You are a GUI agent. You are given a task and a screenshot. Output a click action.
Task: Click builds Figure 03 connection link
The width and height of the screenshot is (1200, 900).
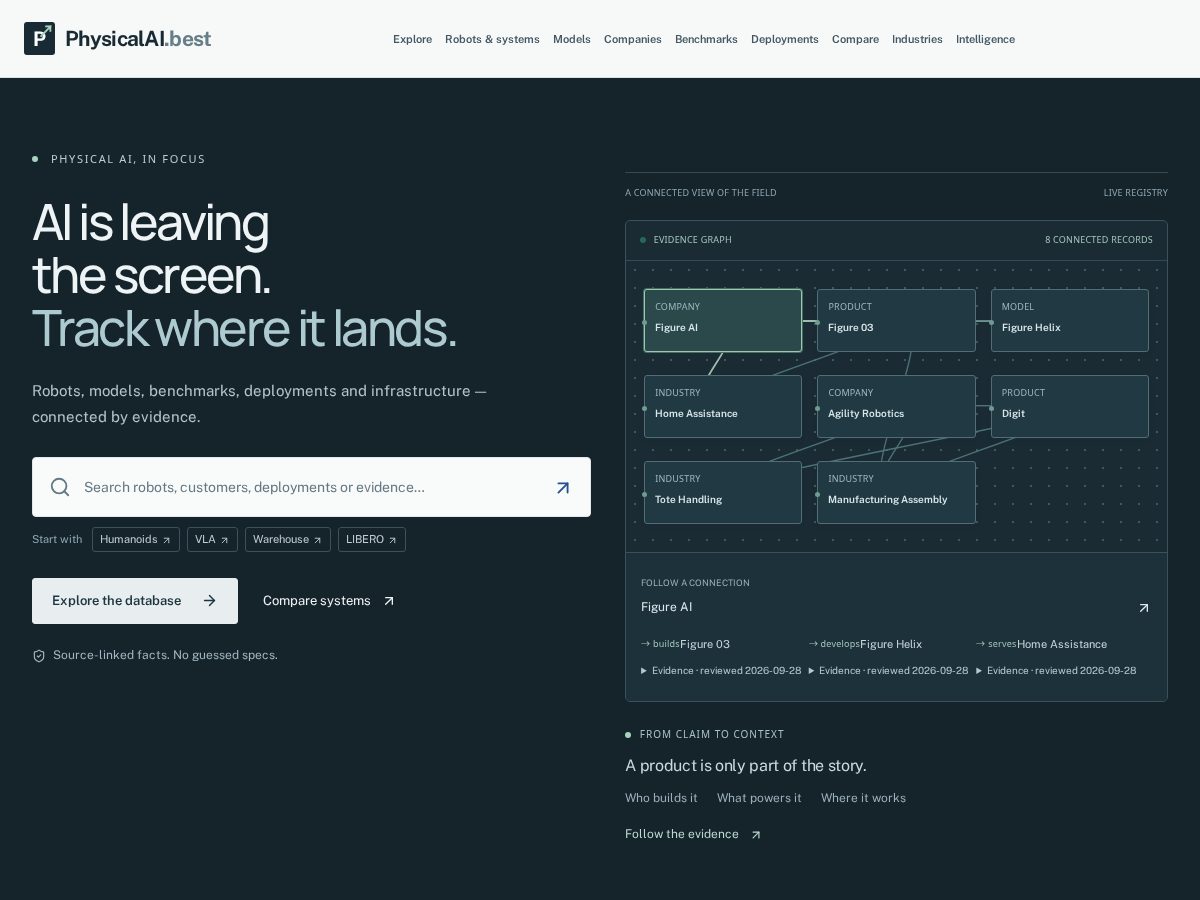pos(686,644)
